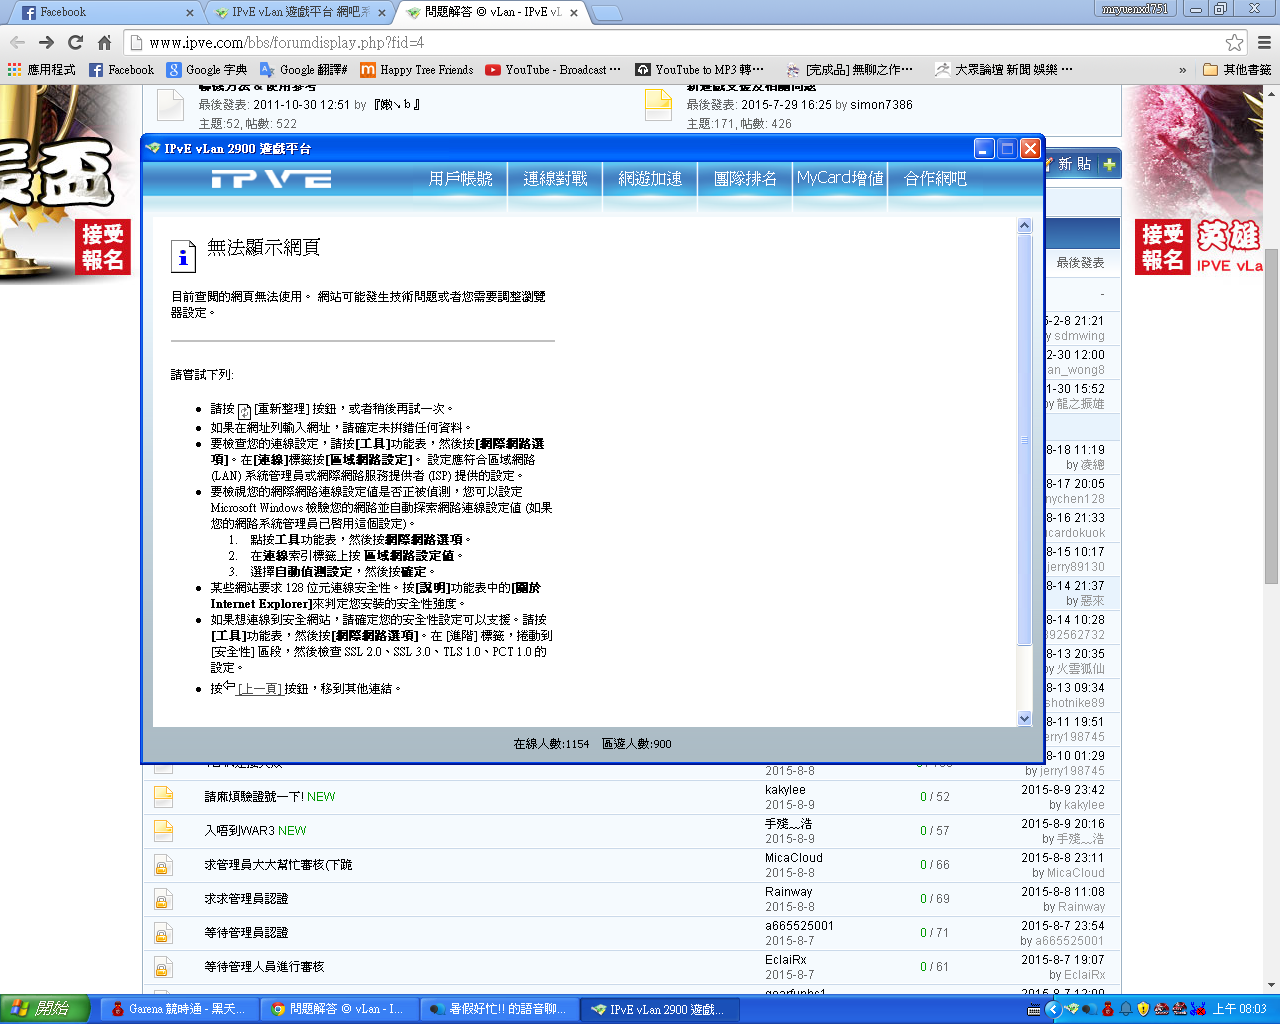The width and height of the screenshot is (1280, 1024).
Task: Launch YouTube to MP3 轉 bookmark
Action: tap(702, 70)
